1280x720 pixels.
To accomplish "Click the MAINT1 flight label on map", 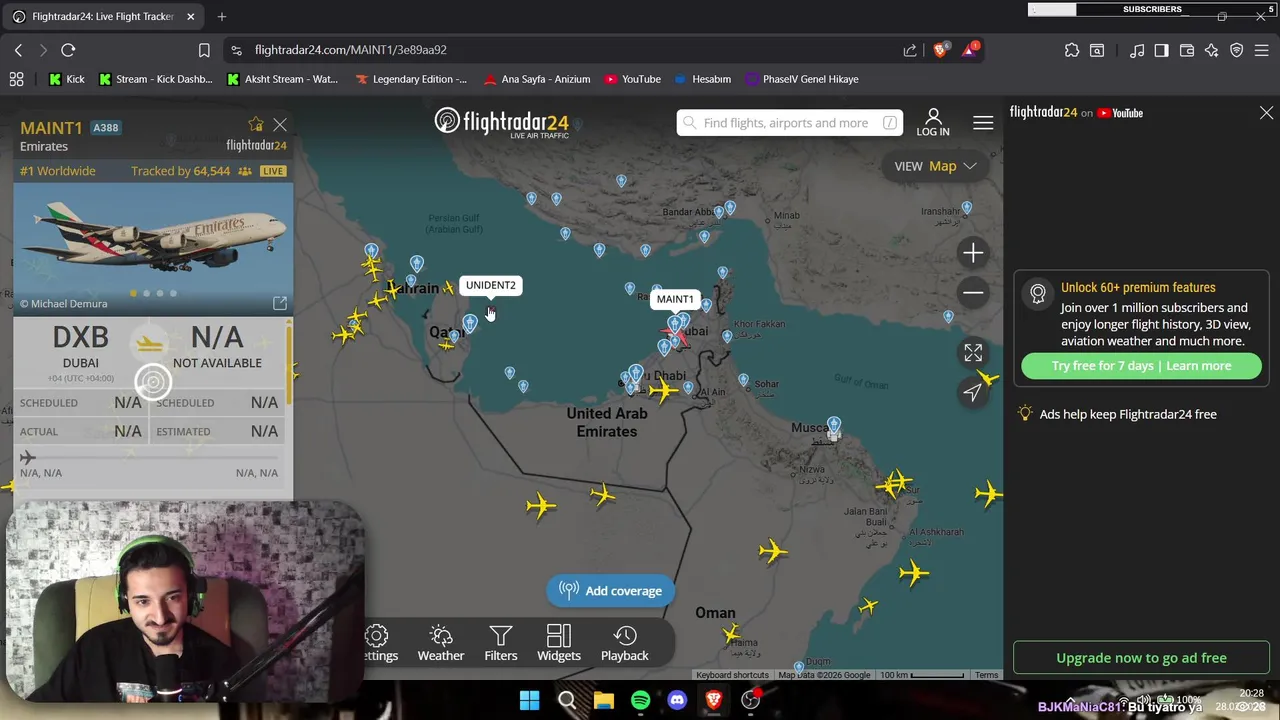I will coord(675,299).
